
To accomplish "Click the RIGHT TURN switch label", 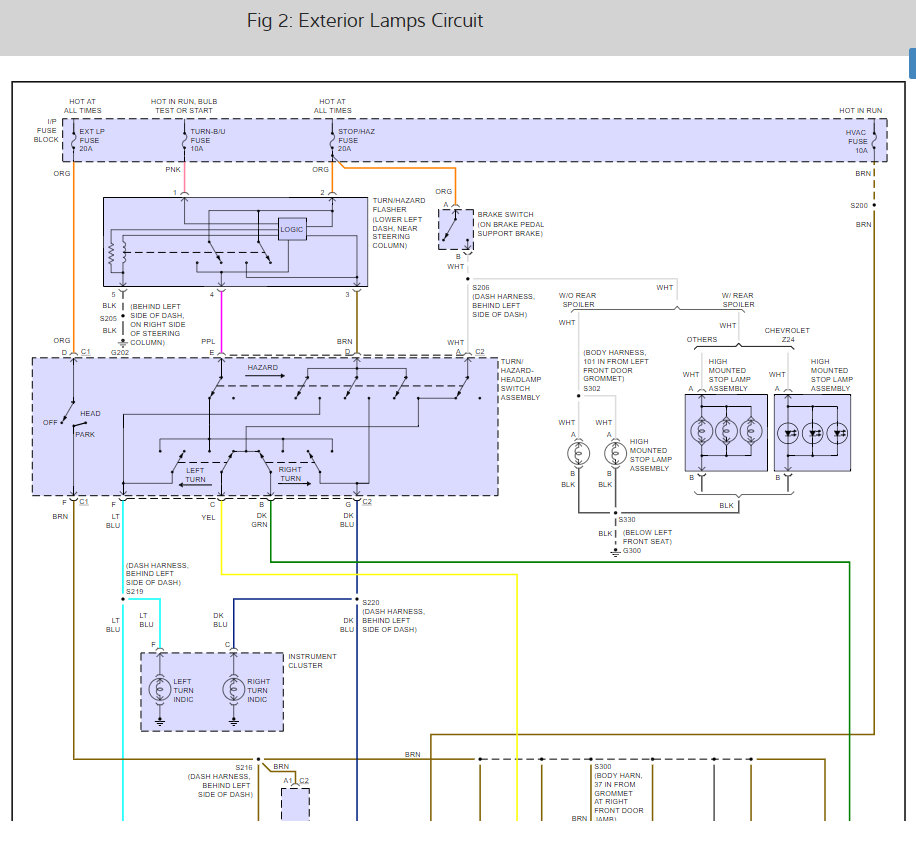I will point(289,474).
